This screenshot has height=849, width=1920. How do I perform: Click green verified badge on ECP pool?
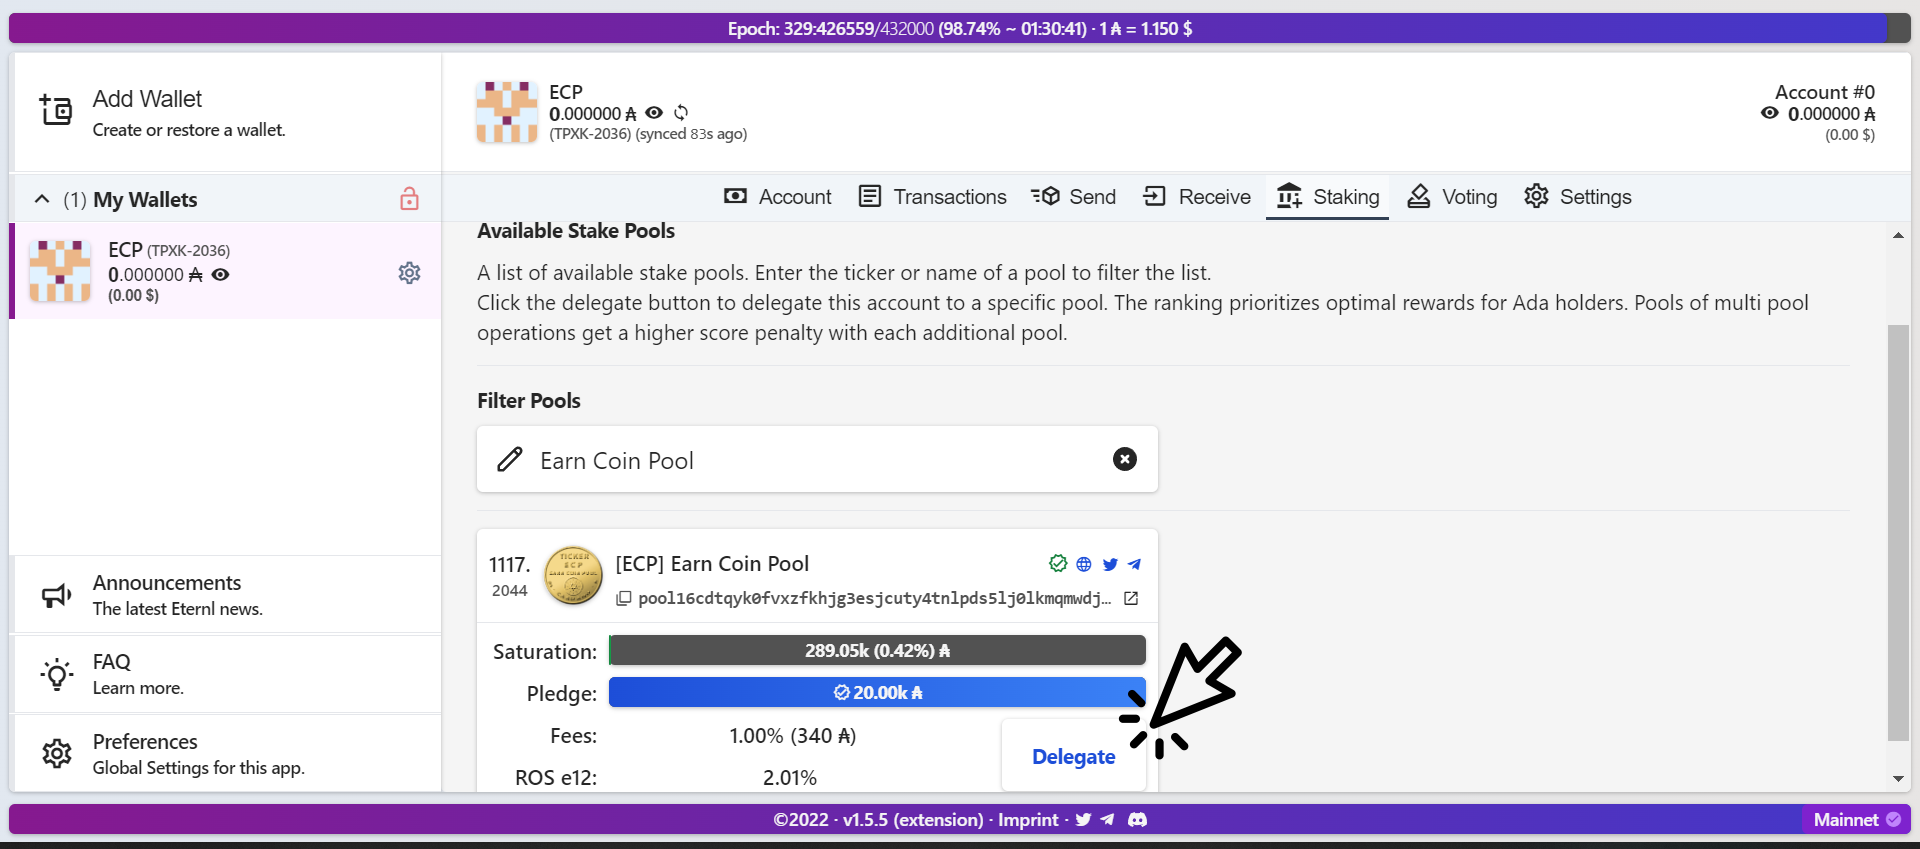(x=1058, y=564)
